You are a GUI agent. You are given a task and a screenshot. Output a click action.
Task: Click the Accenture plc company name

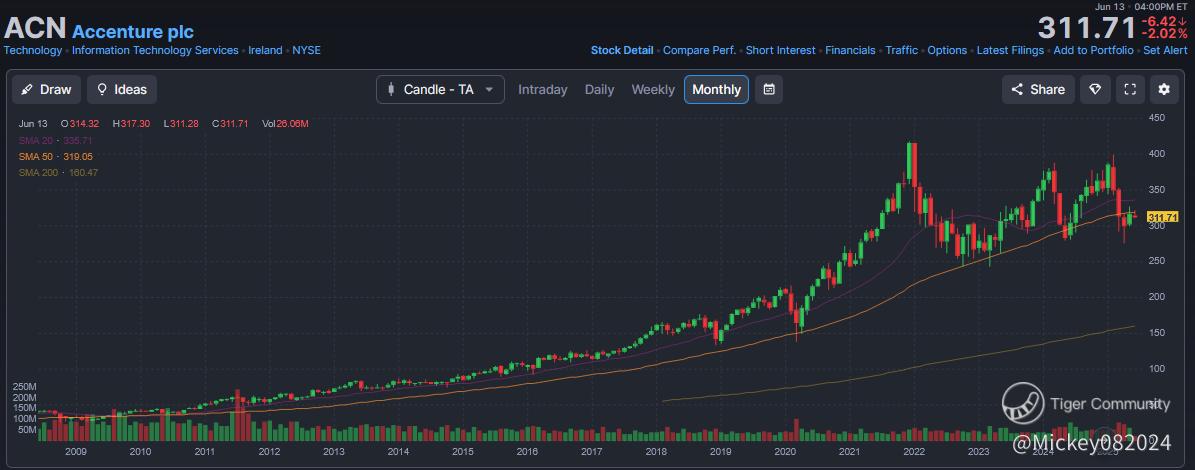[133, 32]
